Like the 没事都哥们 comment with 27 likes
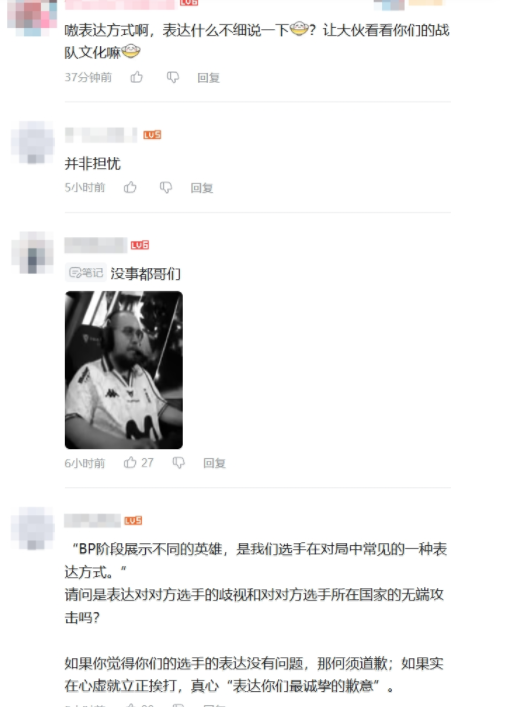512x707 pixels. [138, 462]
